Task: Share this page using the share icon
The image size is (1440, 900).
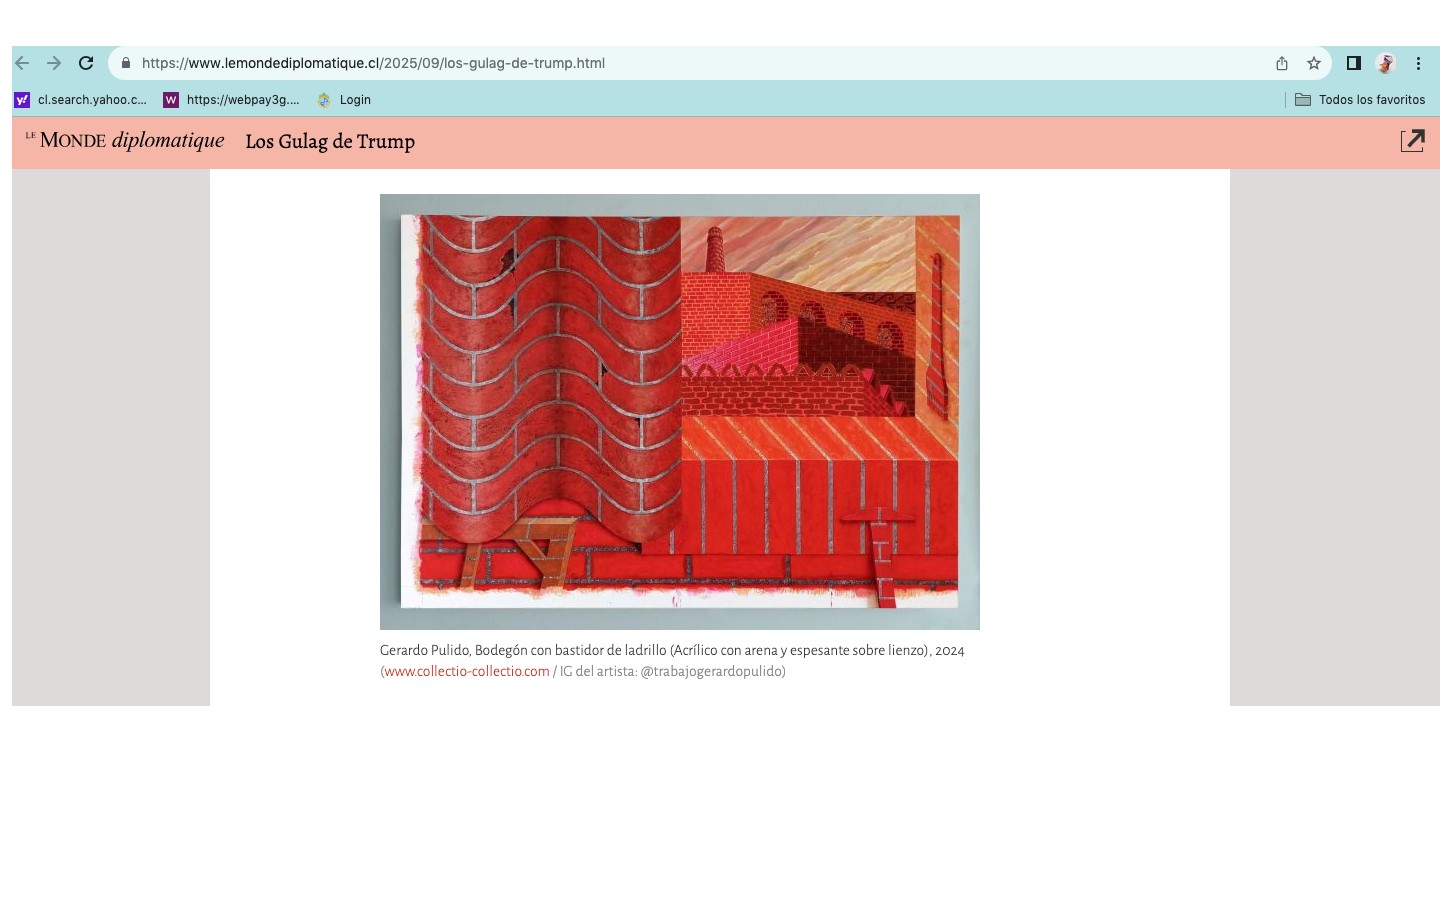Action: point(1281,63)
